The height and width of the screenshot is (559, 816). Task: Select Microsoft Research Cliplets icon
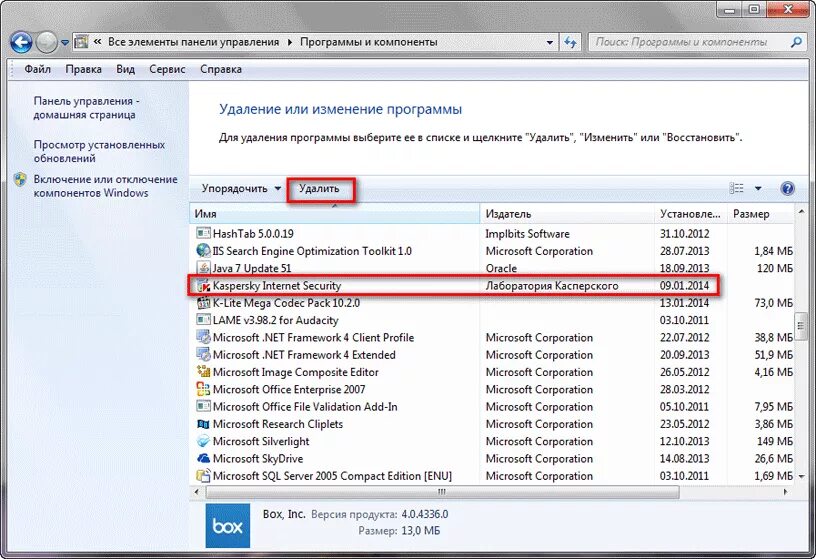pos(203,424)
